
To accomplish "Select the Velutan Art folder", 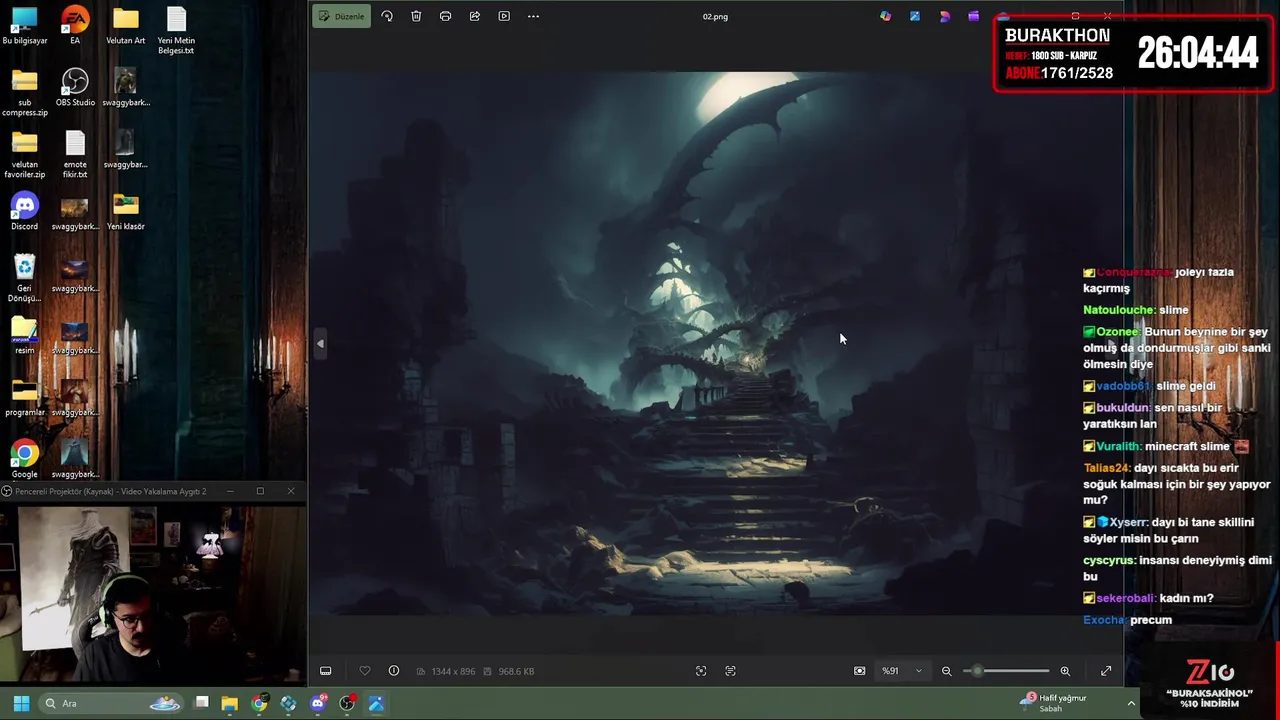I will pos(125,26).
